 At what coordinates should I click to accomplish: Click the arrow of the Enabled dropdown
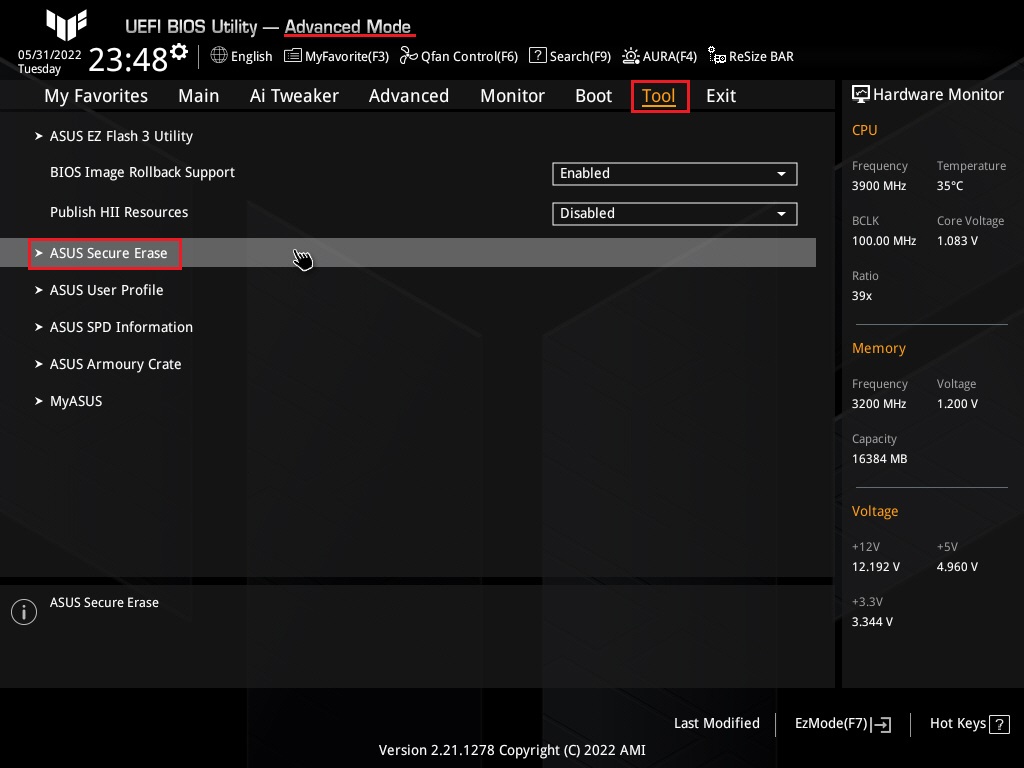(x=781, y=174)
